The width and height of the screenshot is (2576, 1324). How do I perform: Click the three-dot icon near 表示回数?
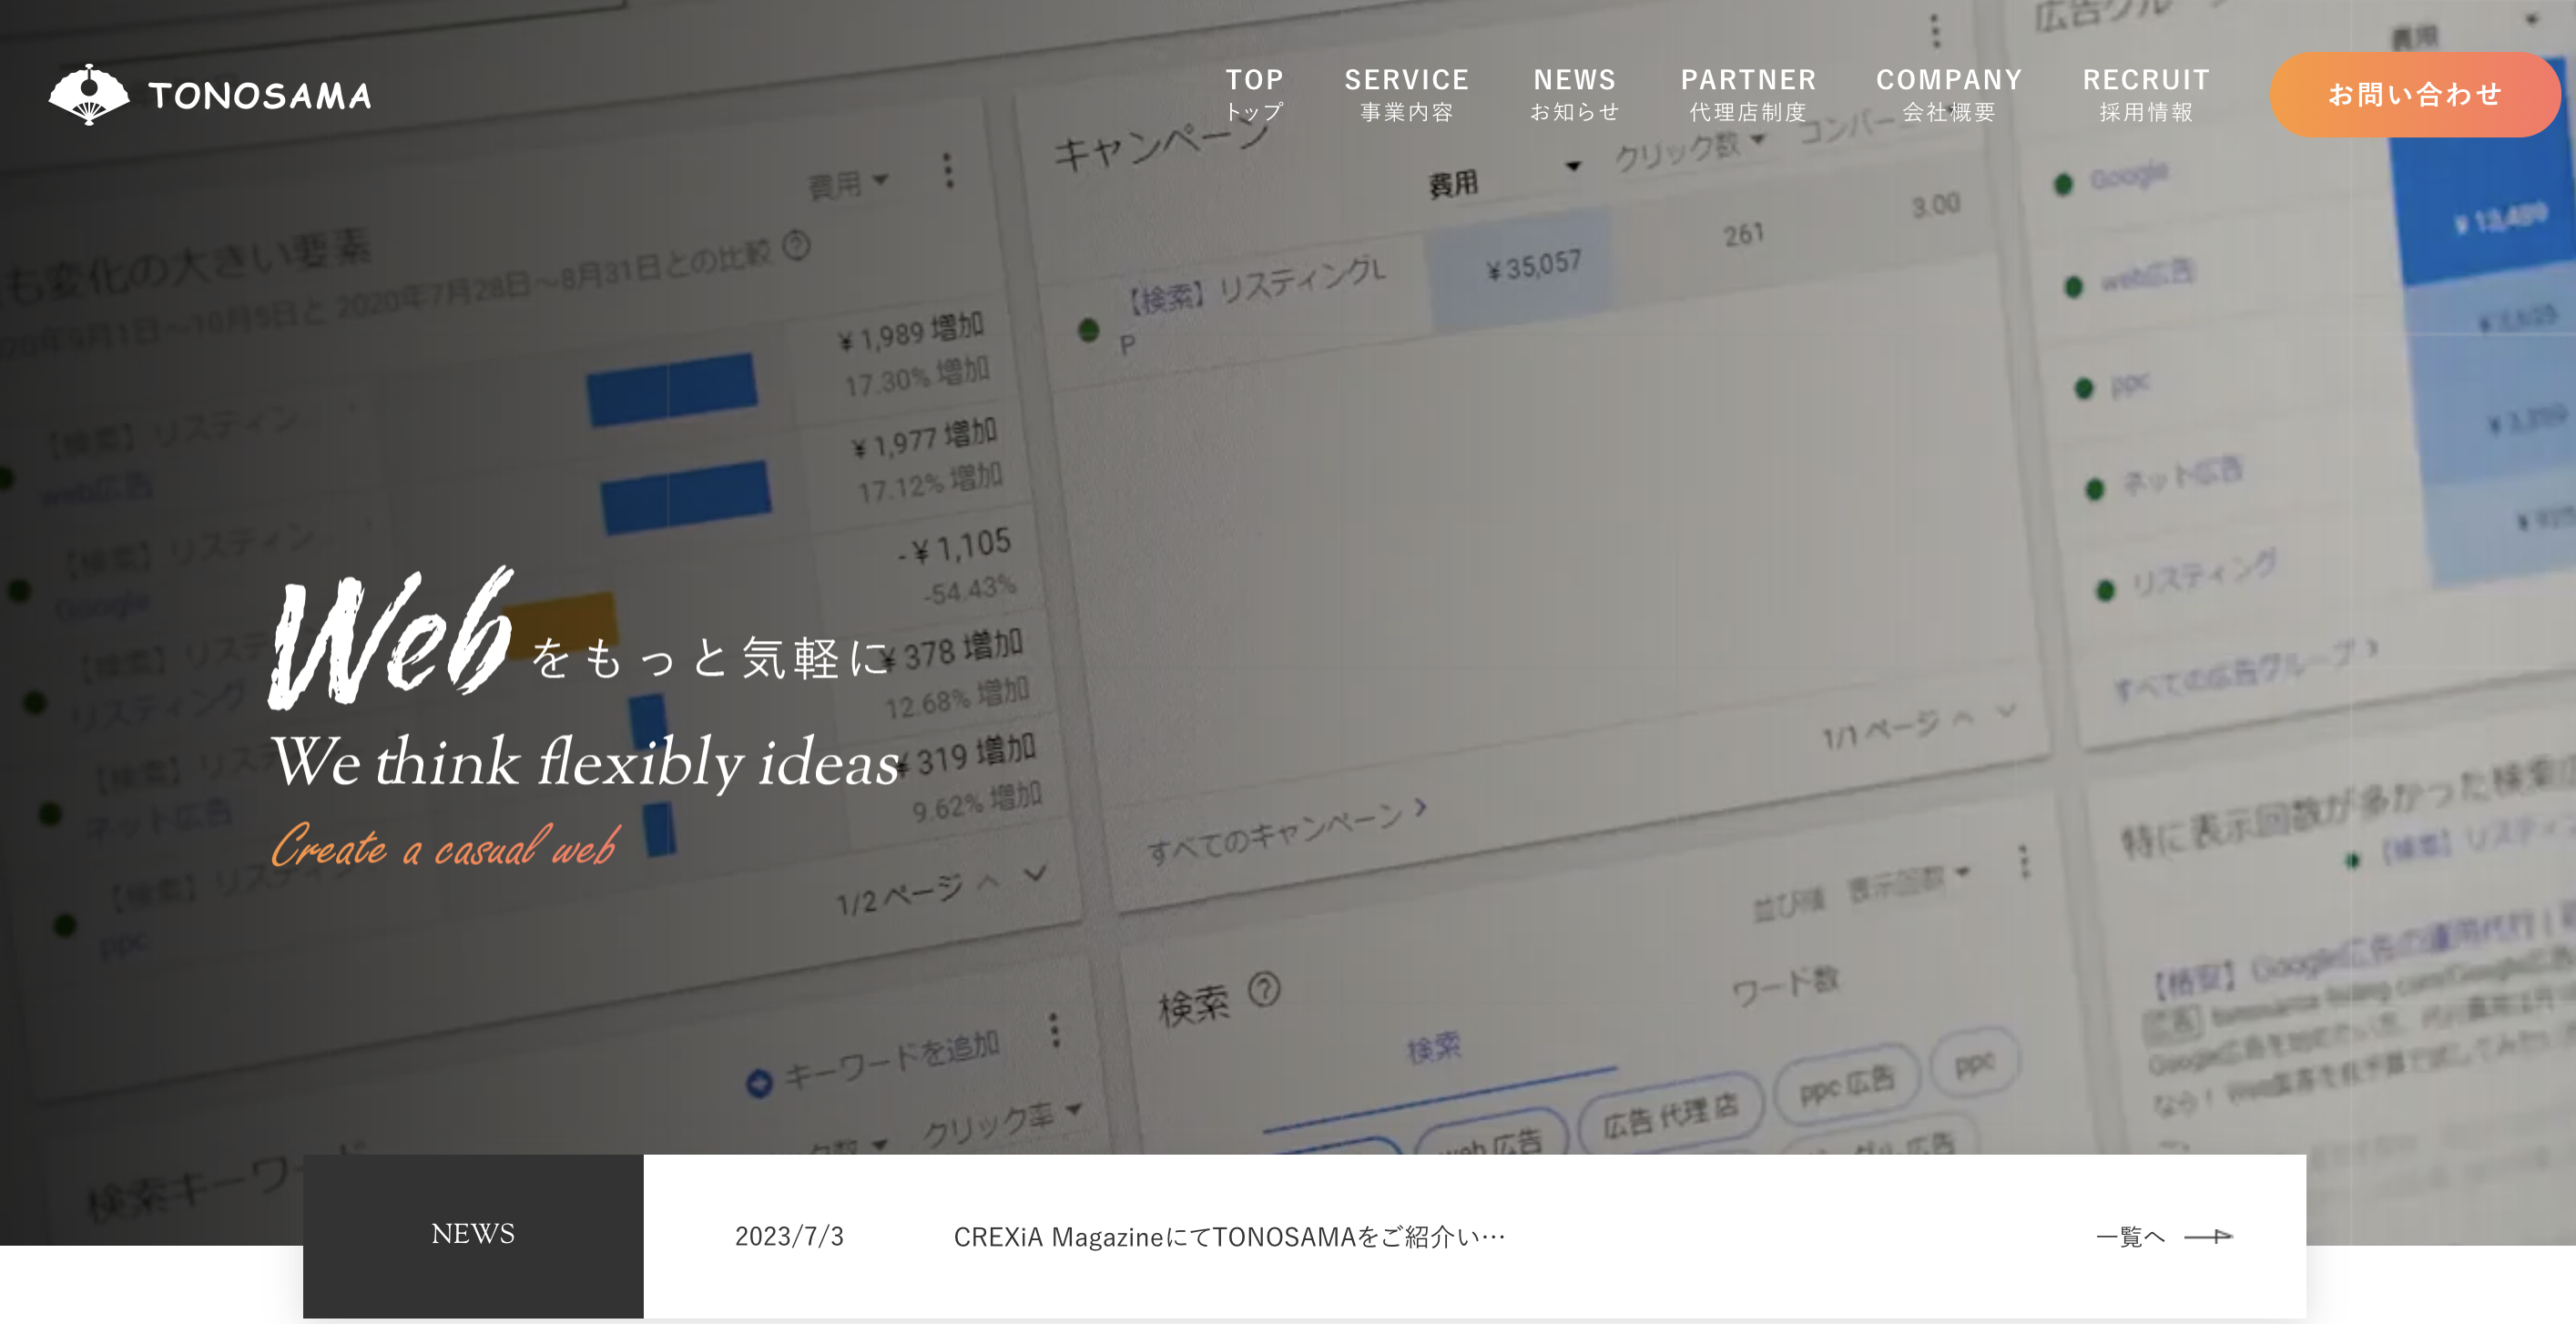point(2024,861)
